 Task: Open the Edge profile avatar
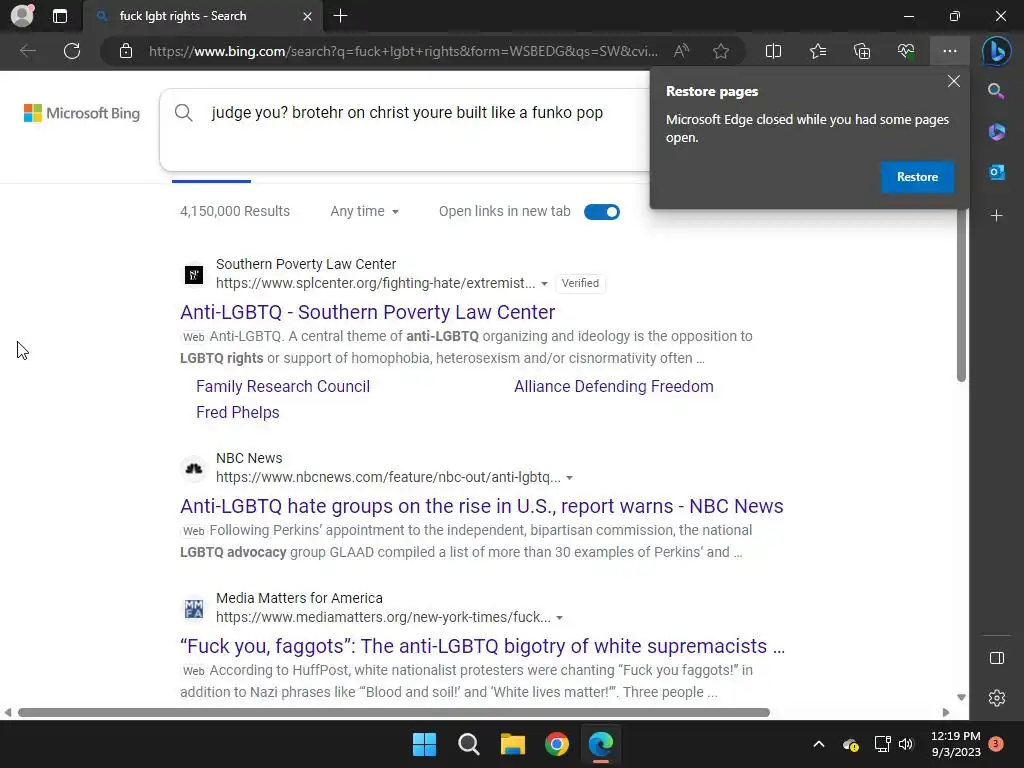[22, 16]
